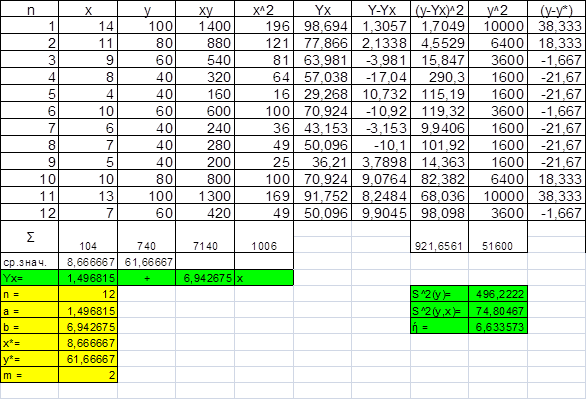Click the x^2 sum cell 1006
Screen dimensions: 587x400
[x=264, y=237]
